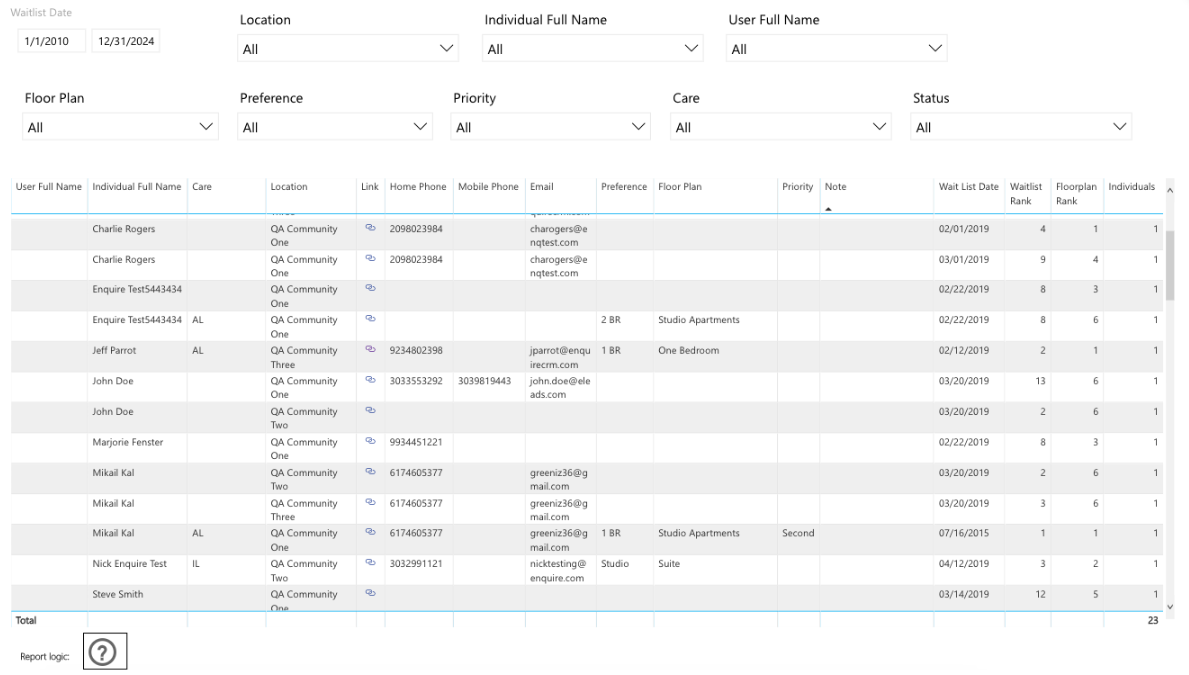This screenshot has width=1189, height=675.
Task: Open link icon for John Doe QA Community Two
Action: pyautogui.click(x=370, y=410)
